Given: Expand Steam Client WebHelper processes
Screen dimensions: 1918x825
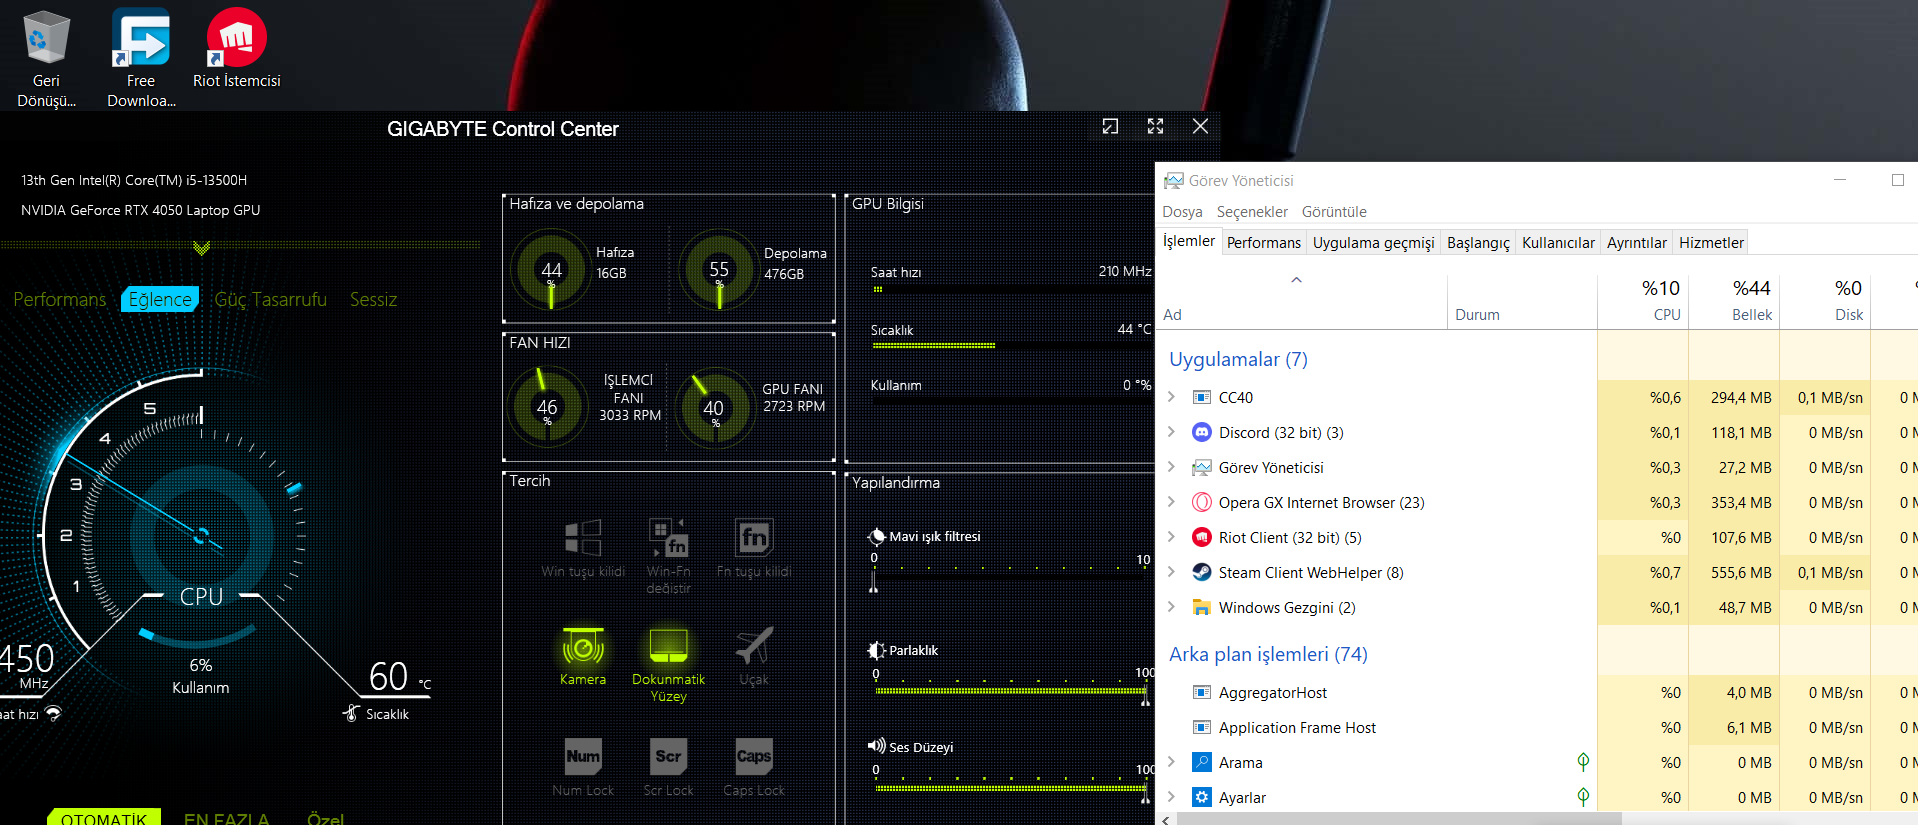Looking at the screenshot, I should [x=1172, y=572].
